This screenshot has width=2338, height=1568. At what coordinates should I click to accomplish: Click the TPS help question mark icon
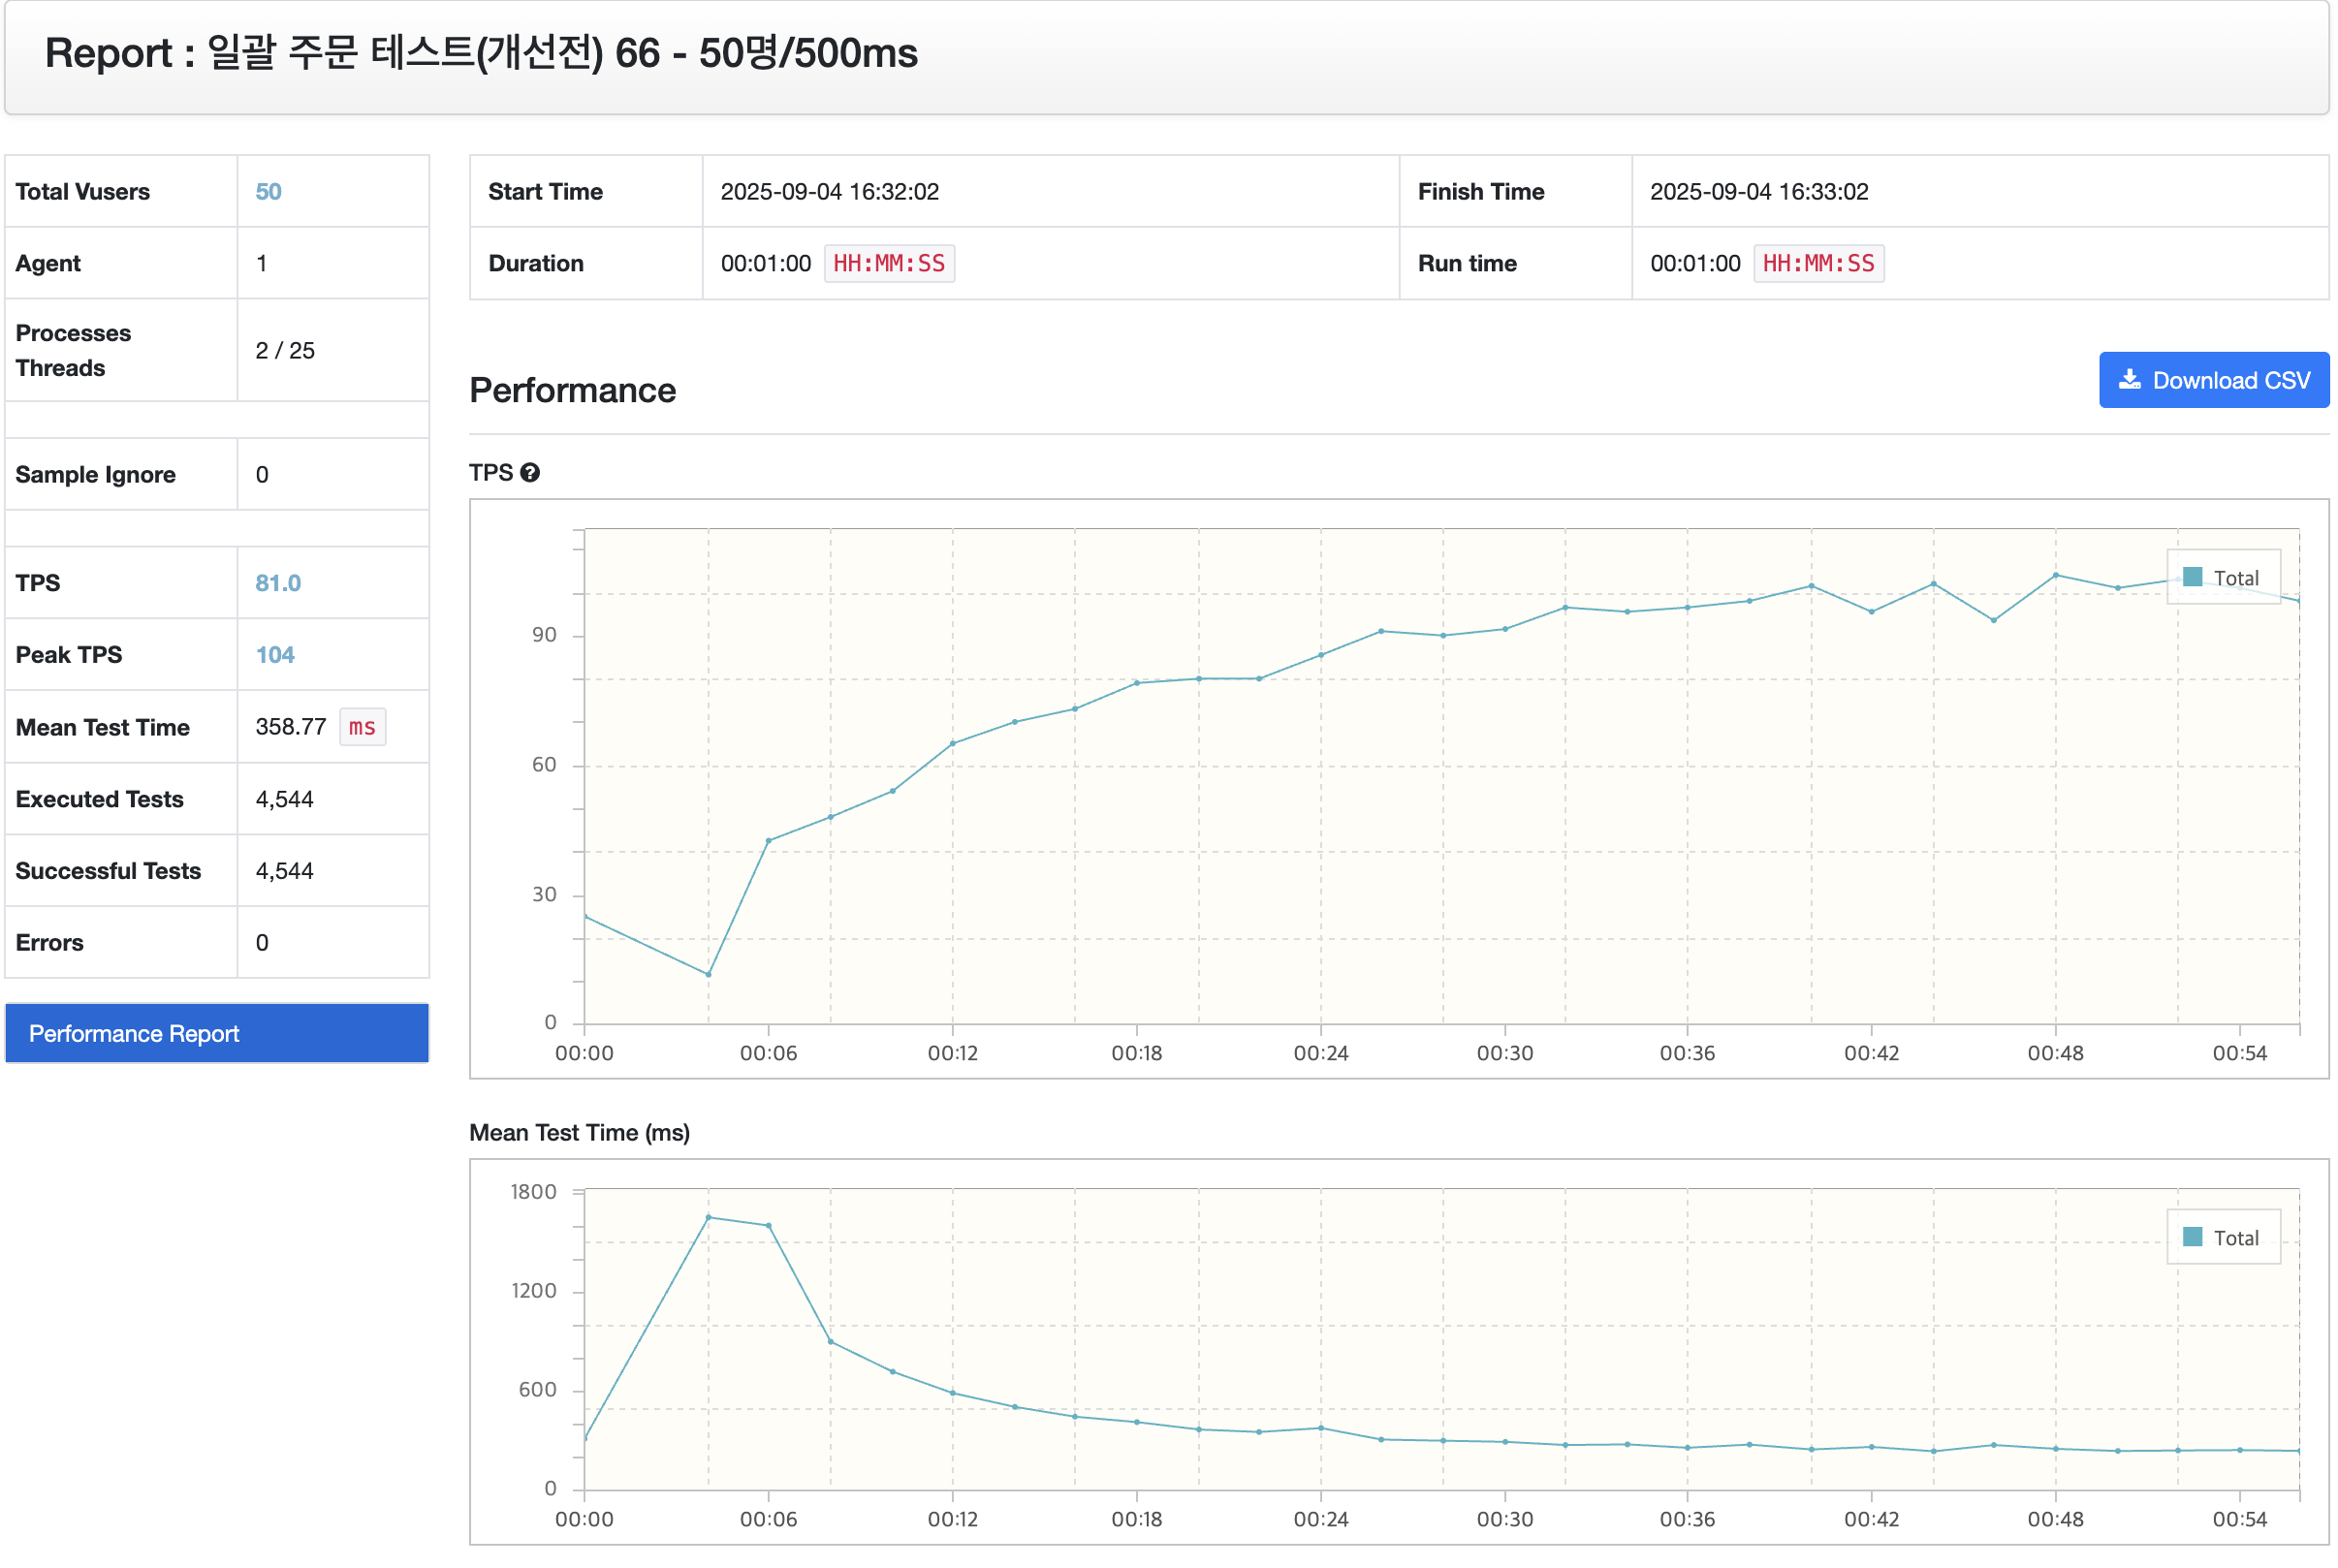(530, 473)
